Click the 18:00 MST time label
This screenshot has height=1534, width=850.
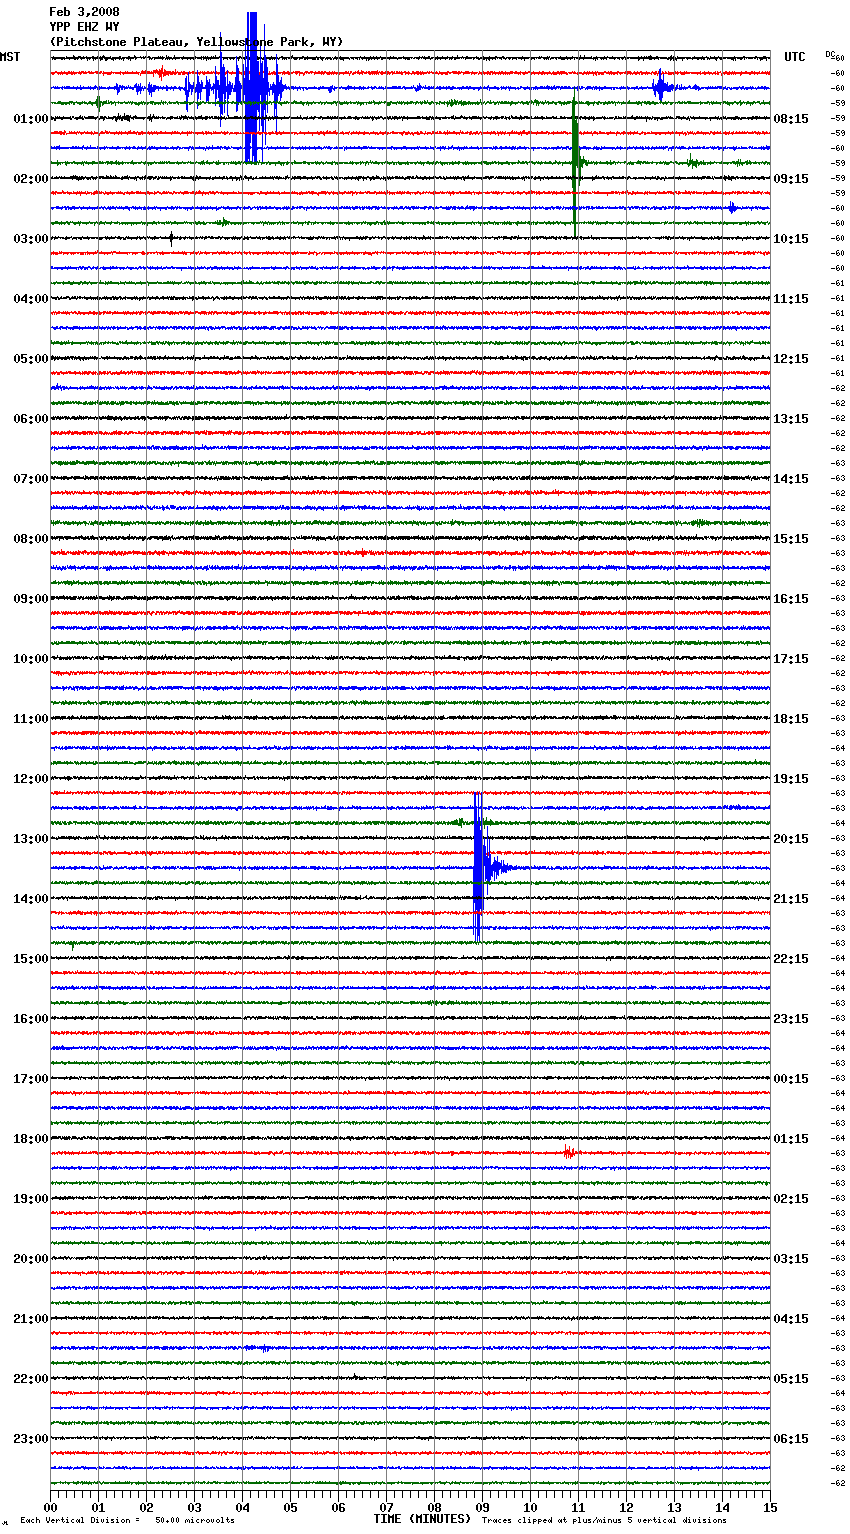31,1139
